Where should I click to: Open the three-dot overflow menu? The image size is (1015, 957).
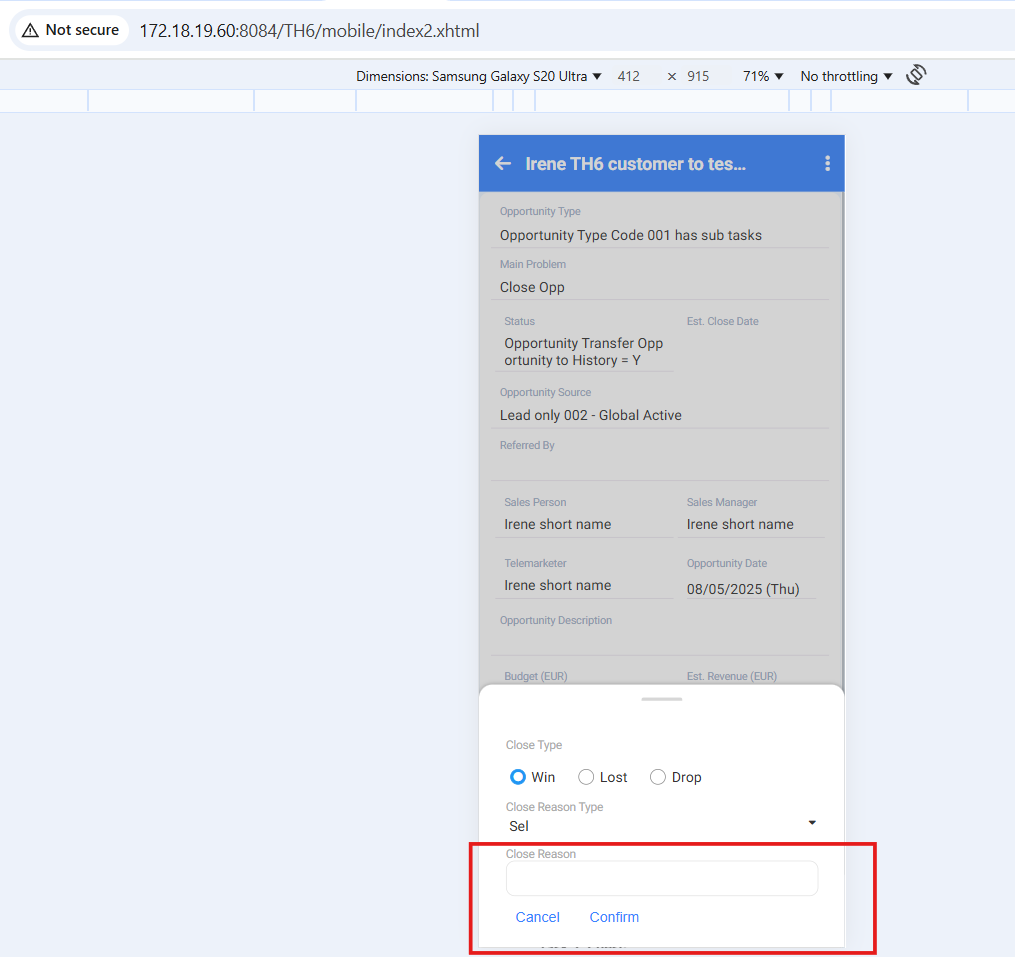tap(827, 164)
